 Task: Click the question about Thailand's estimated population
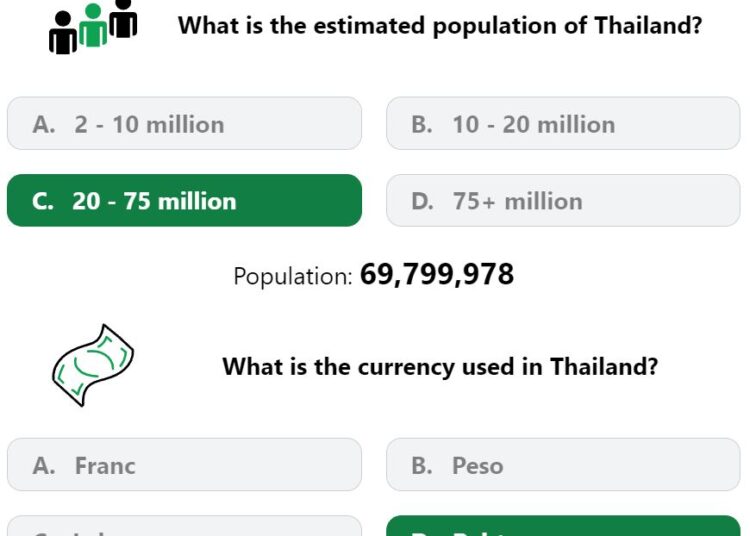tap(440, 25)
